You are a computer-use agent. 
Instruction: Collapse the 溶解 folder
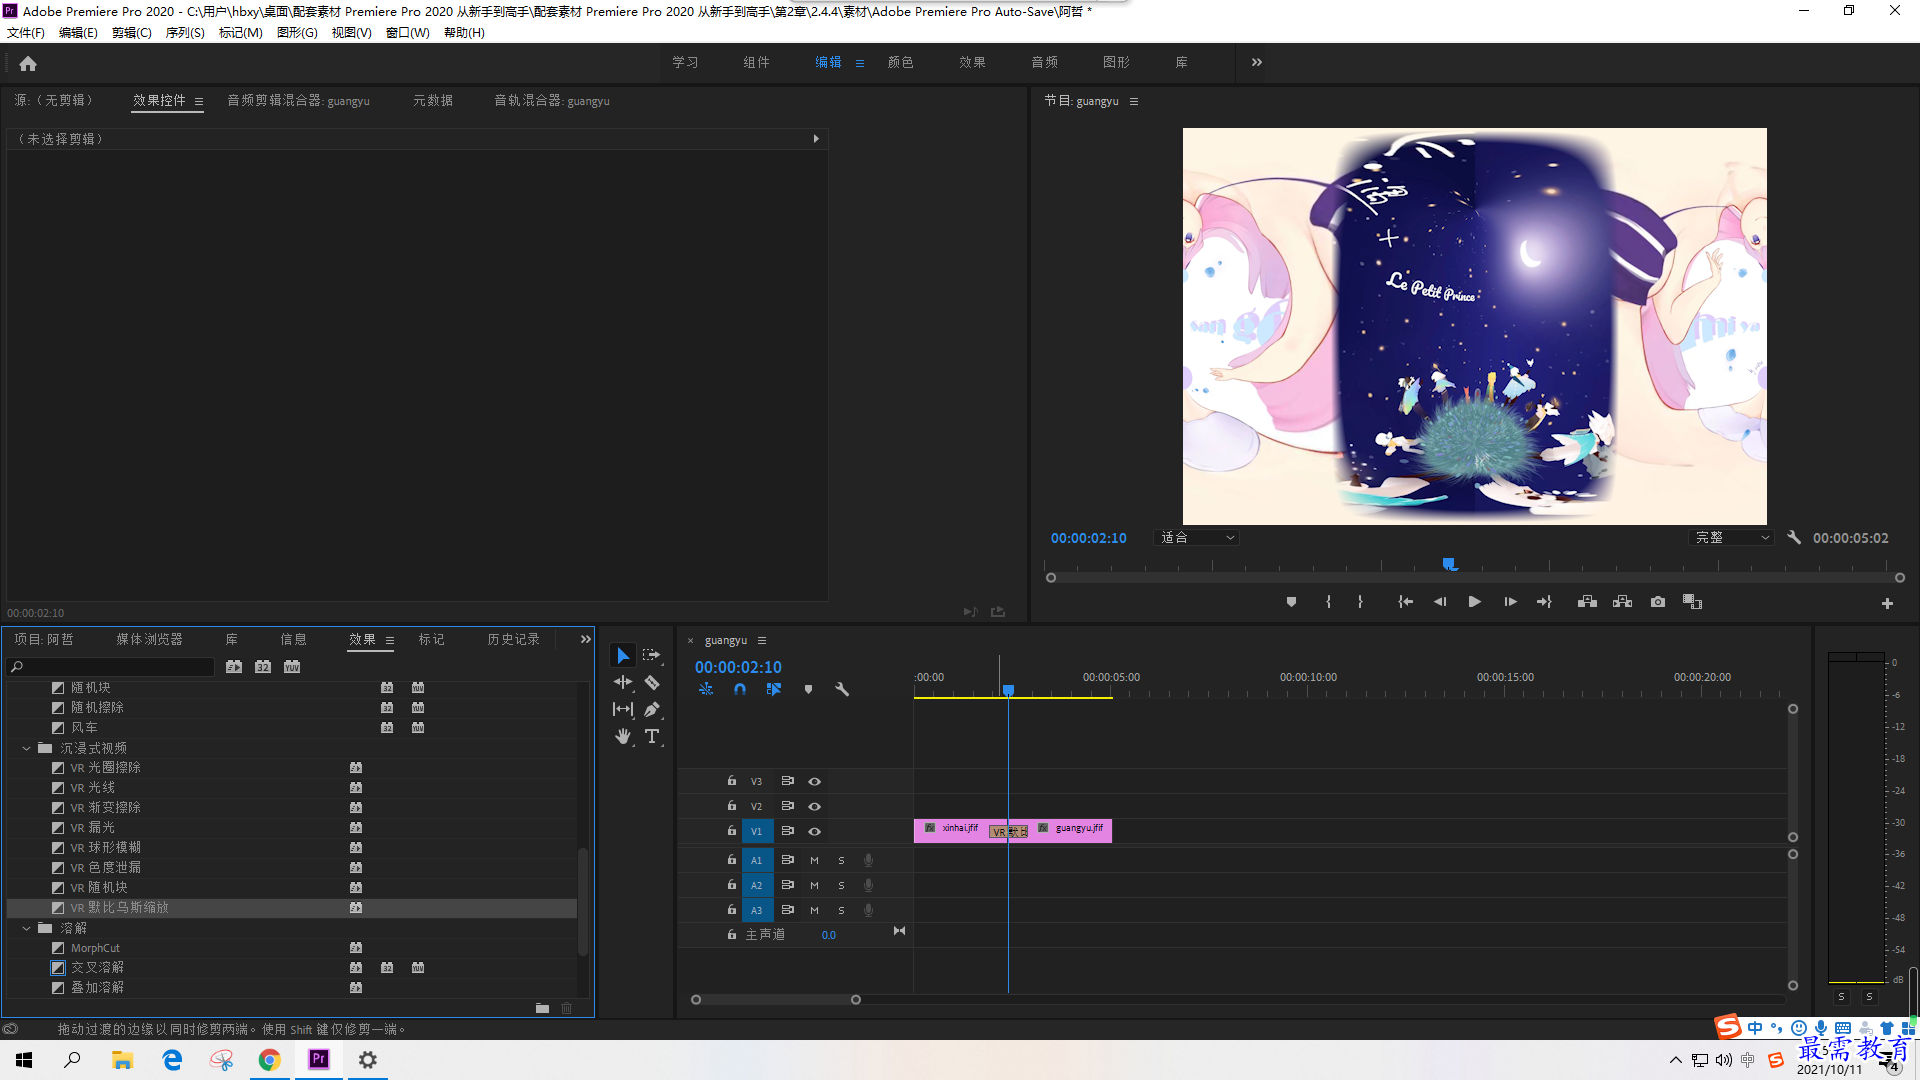pos(27,928)
